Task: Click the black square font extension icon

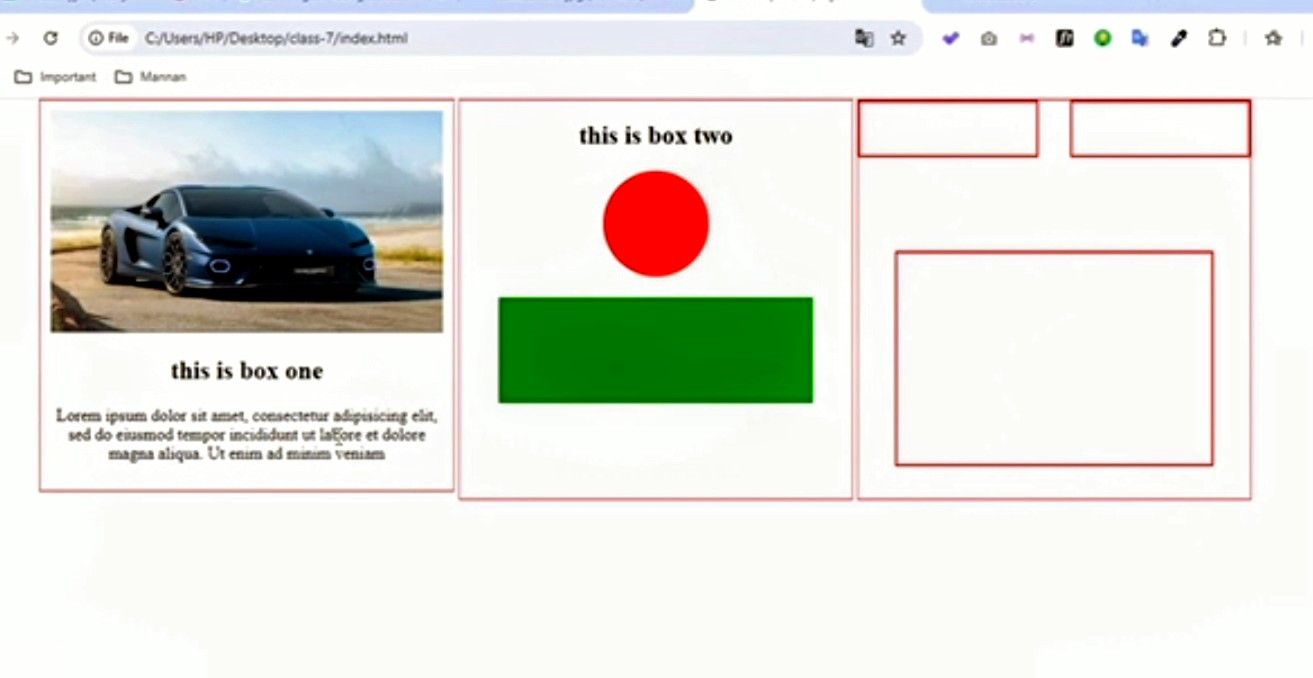Action: 1064,38
